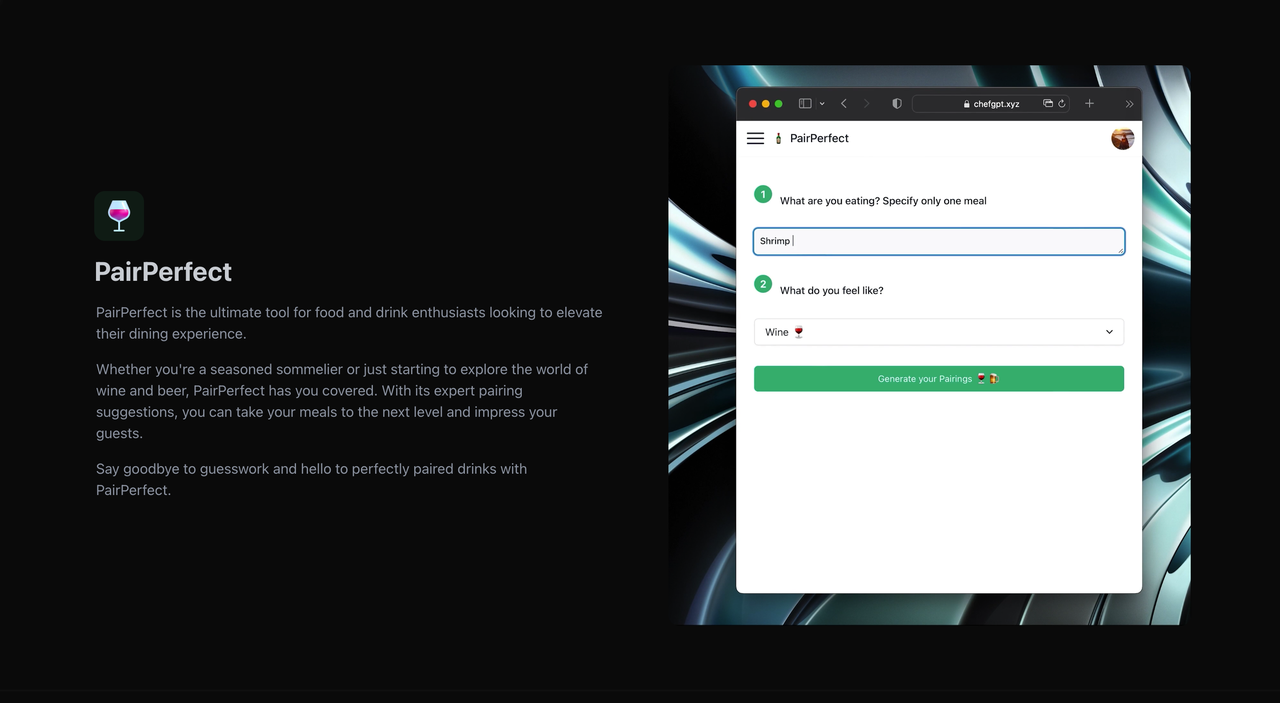Click the green step 1 badge
The width and height of the screenshot is (1280, 703).
763,194
